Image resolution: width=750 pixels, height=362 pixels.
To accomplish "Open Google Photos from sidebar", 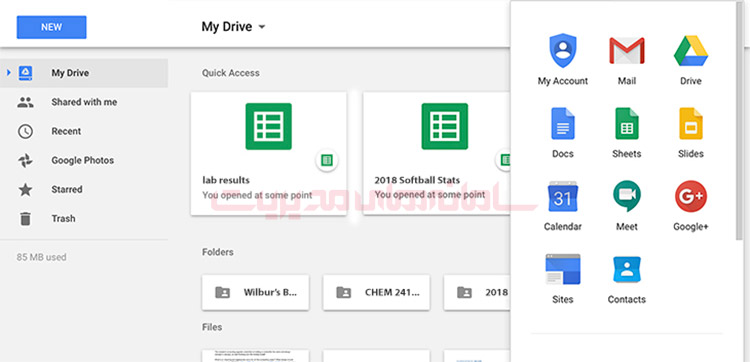I will click(x=83, y=160).
